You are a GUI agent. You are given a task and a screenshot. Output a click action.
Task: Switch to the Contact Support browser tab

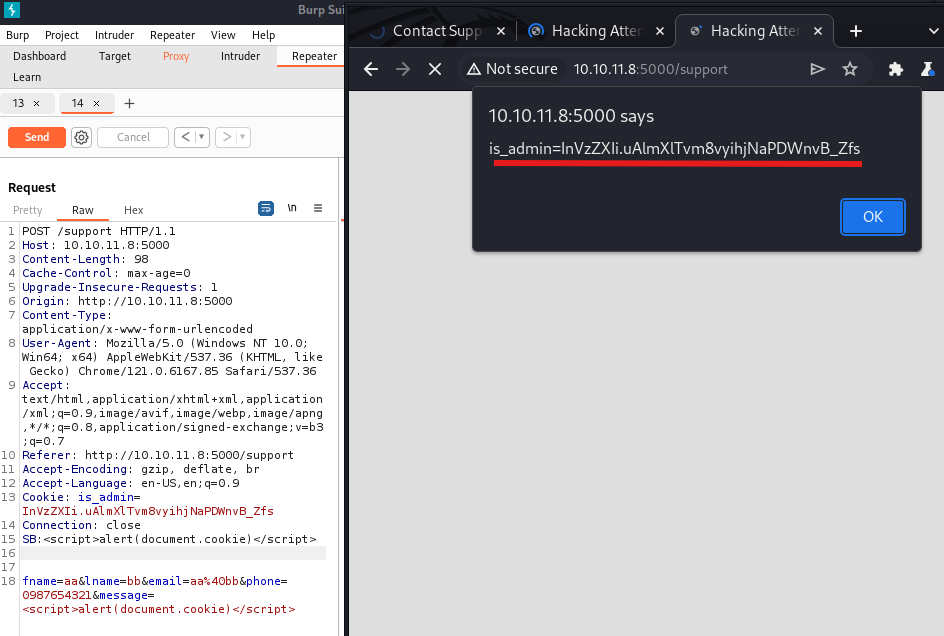pyautogui.click(x=436, y=31)
